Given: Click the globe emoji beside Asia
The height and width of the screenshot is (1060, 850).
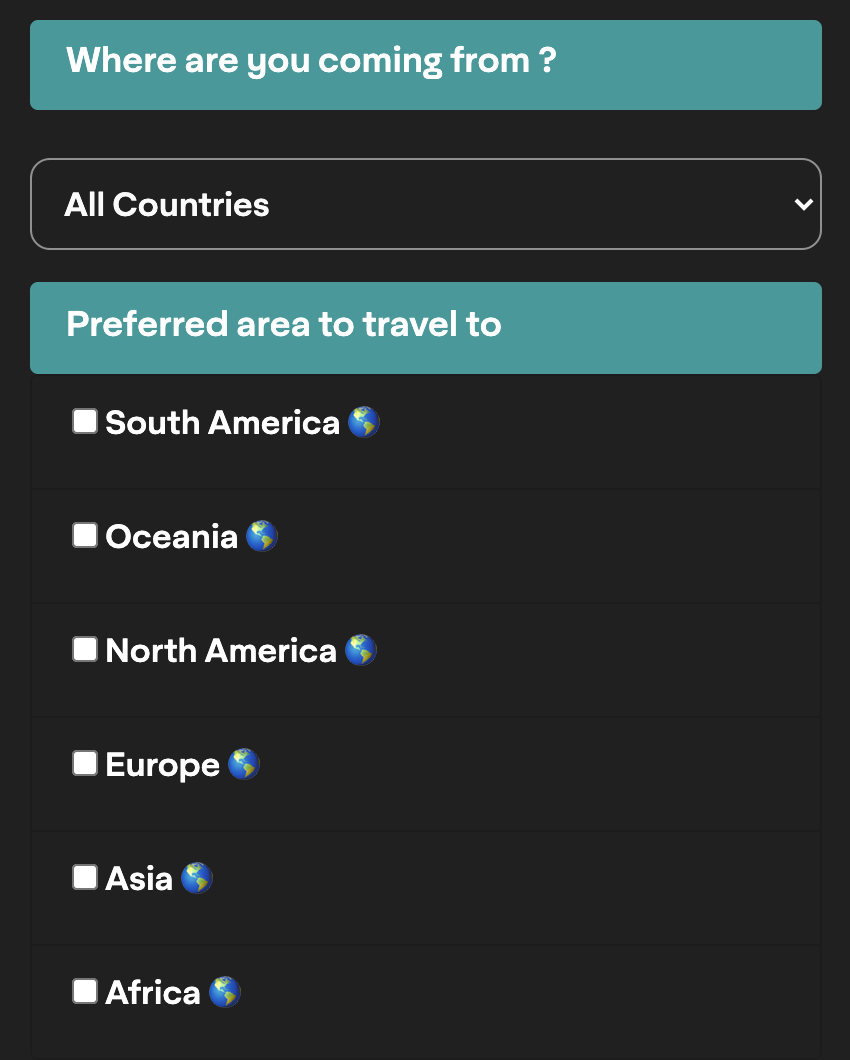Looking at the screenshot, I should pos(197,878).
